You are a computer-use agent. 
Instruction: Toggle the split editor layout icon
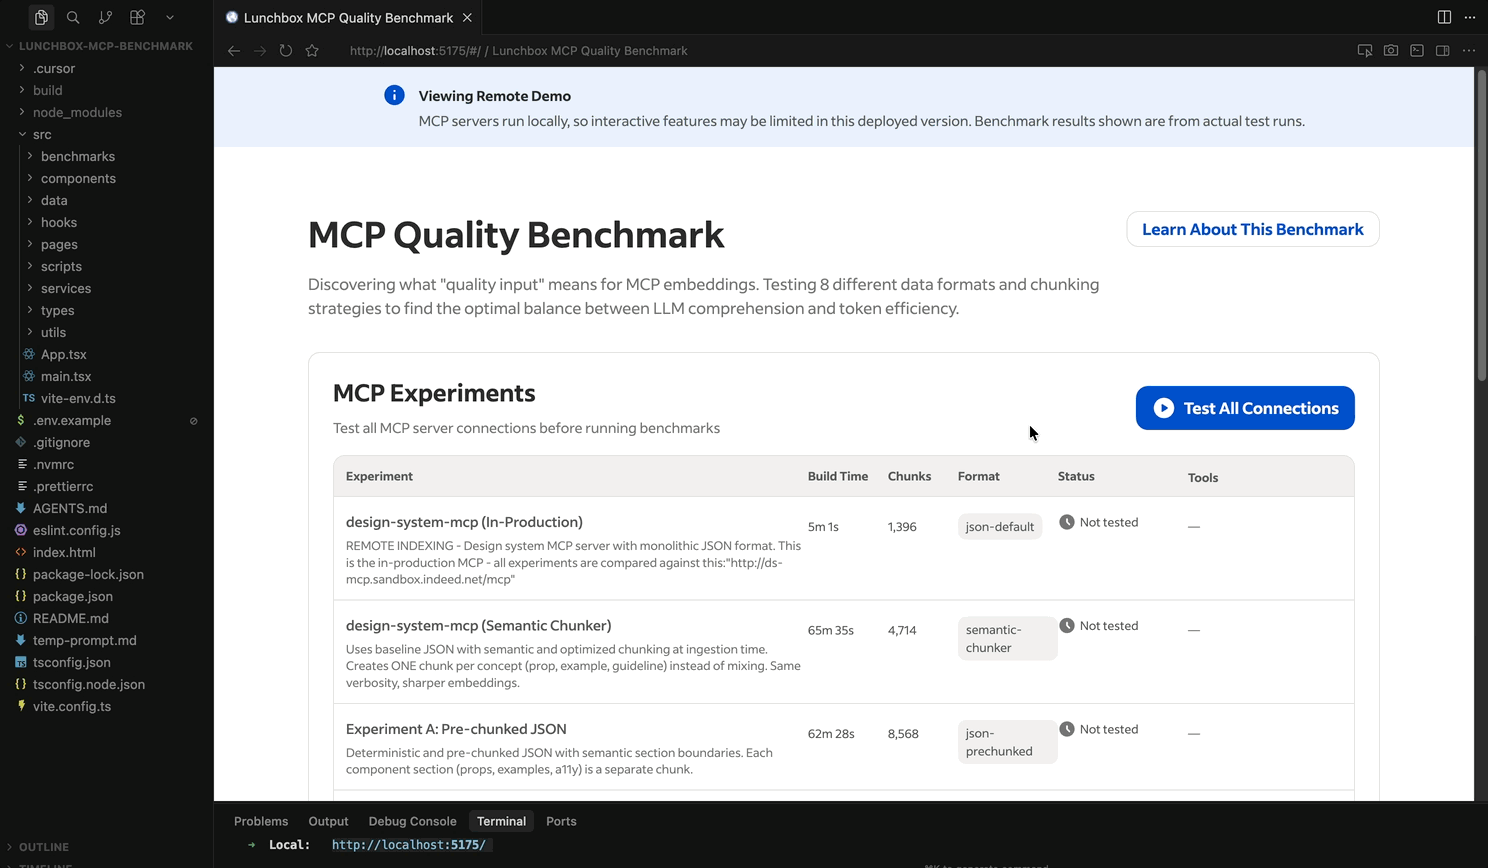1443,17
